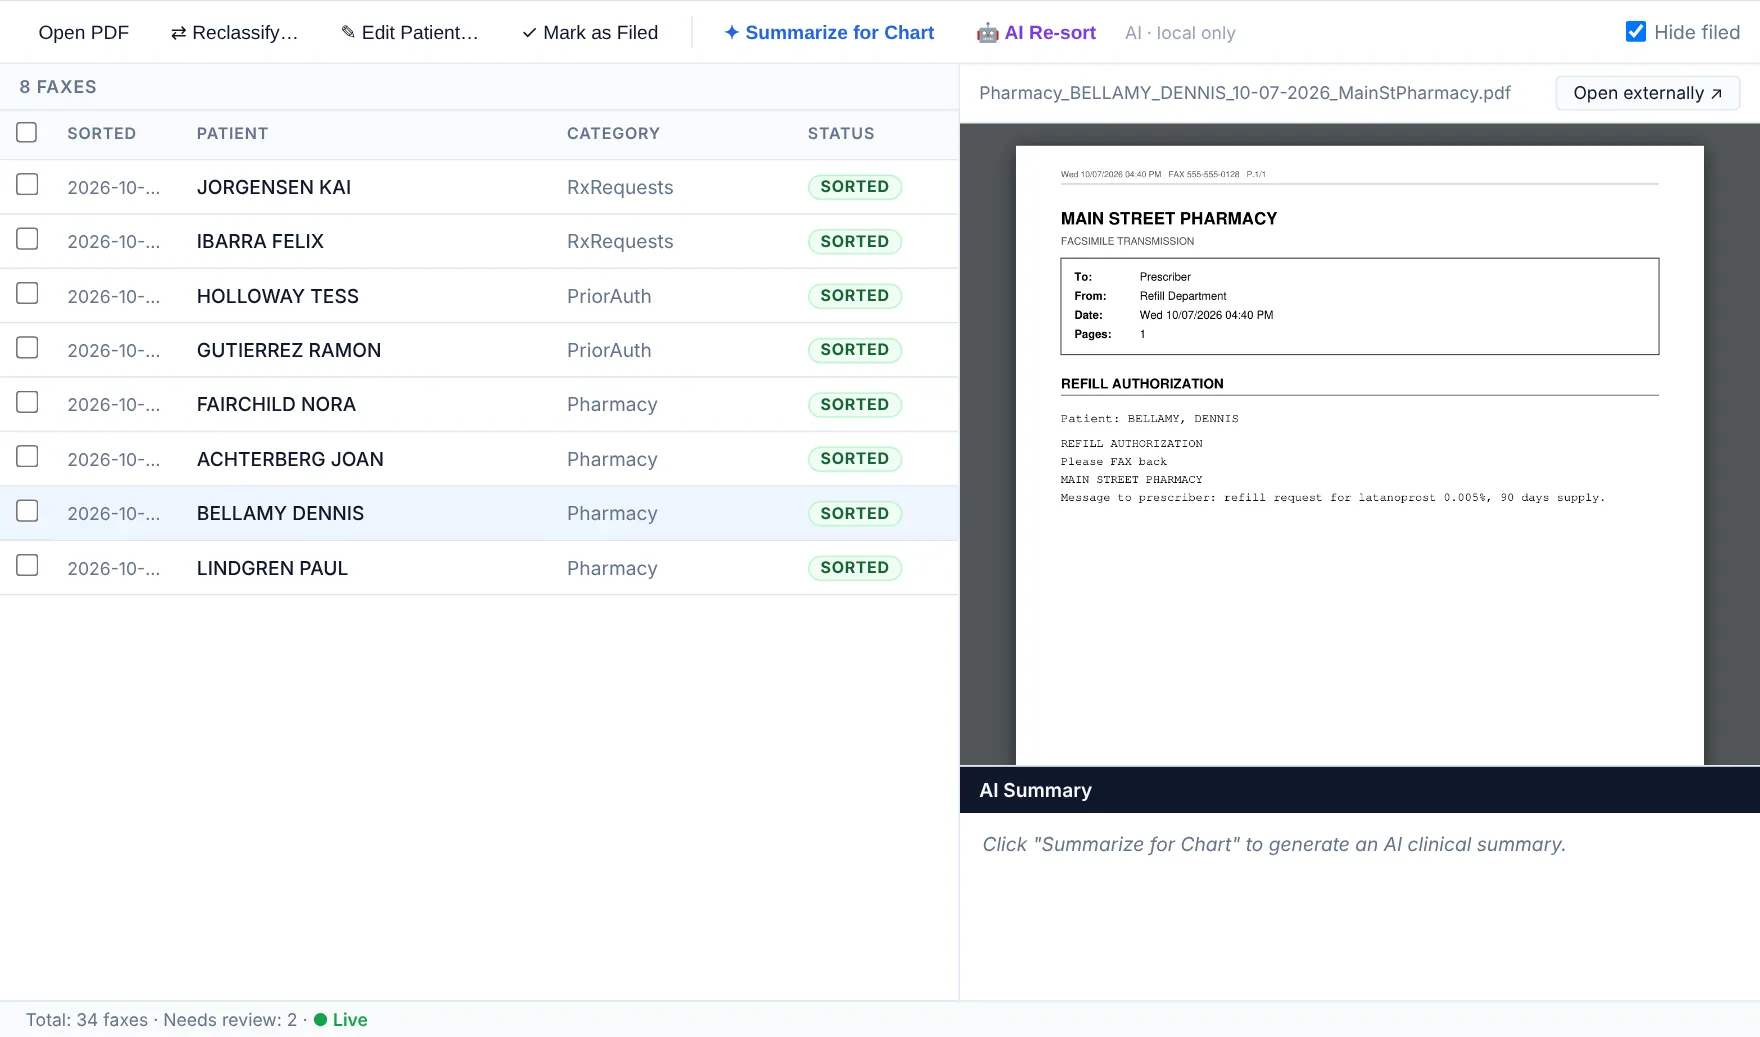Click the arrow icon on Open externally
1760x1037 pixels.
(x=1716, y=93)
